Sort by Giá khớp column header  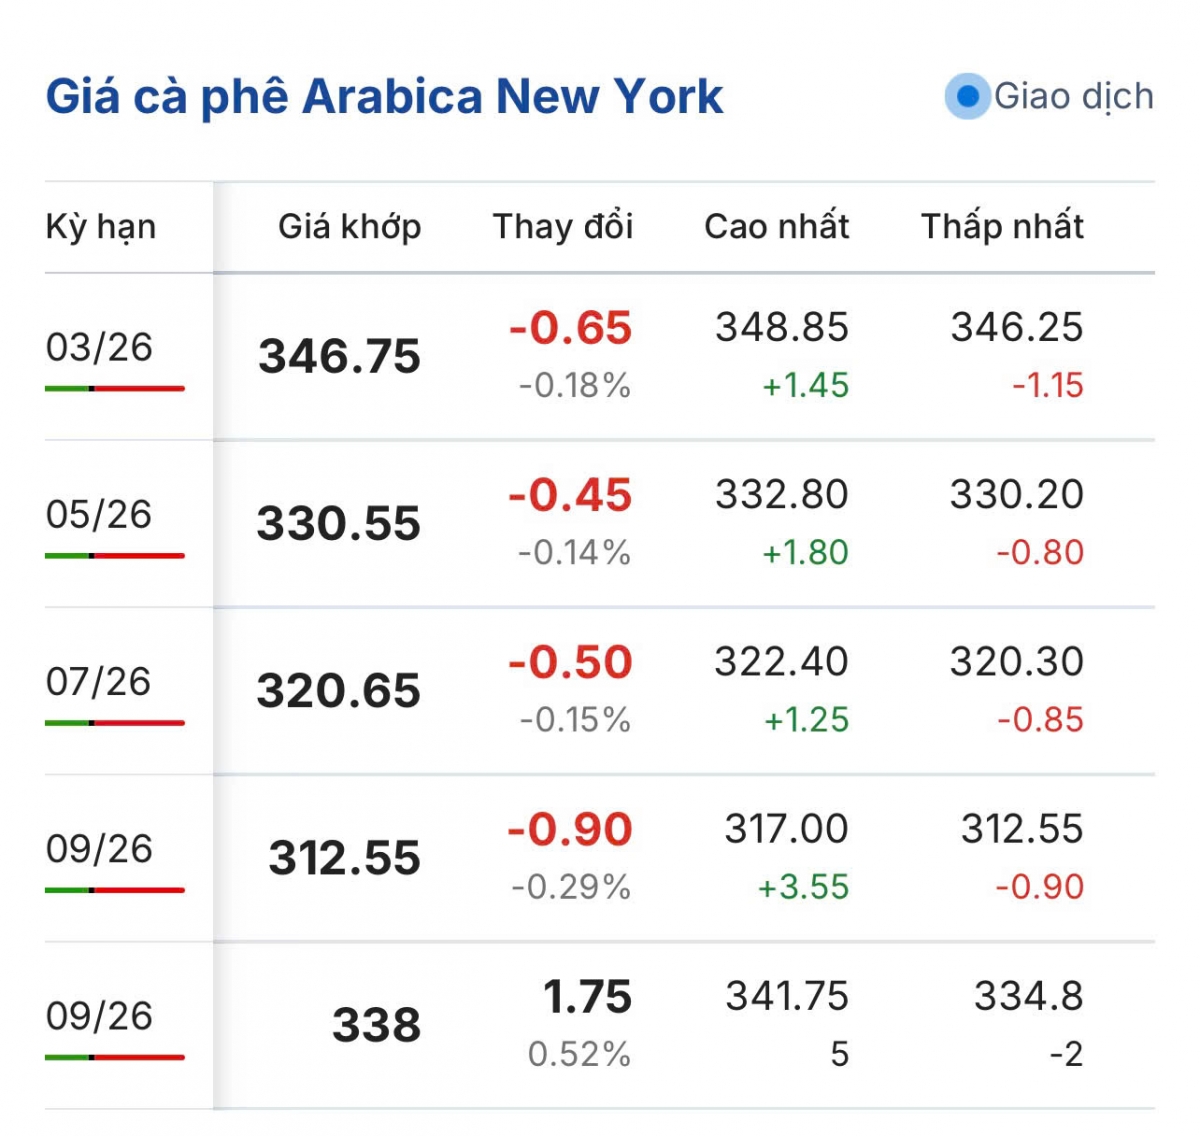(x=349, y=227)
